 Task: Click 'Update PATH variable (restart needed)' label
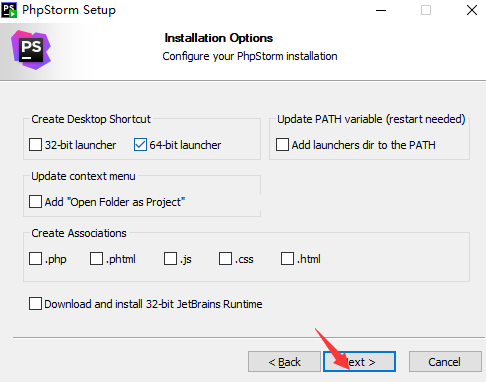pyautogui.click(x=371, y=119)
